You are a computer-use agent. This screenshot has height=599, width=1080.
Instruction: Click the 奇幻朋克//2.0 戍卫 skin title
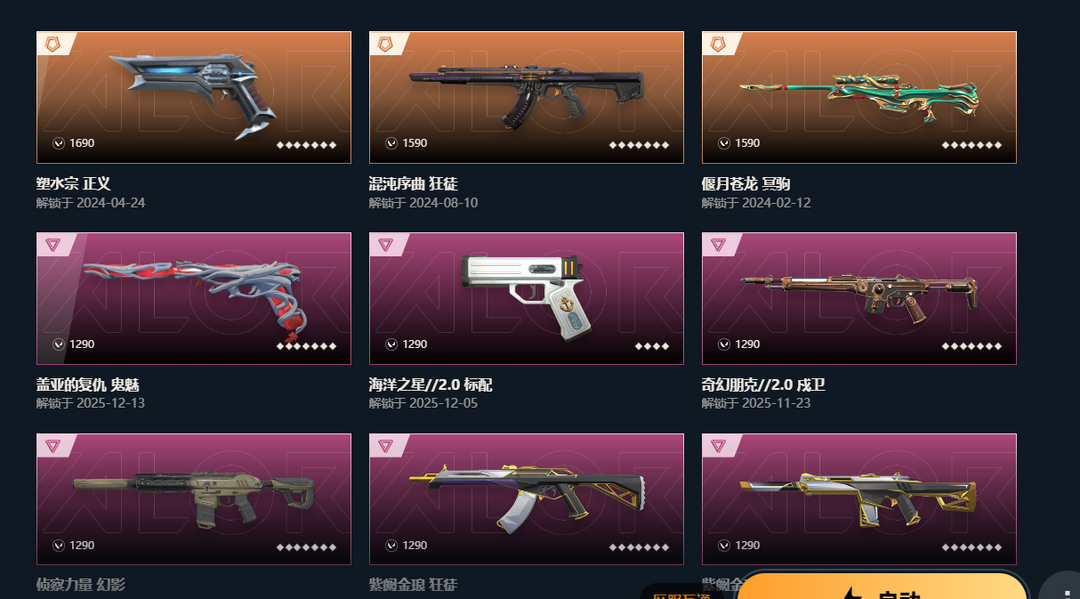[763, 385]
